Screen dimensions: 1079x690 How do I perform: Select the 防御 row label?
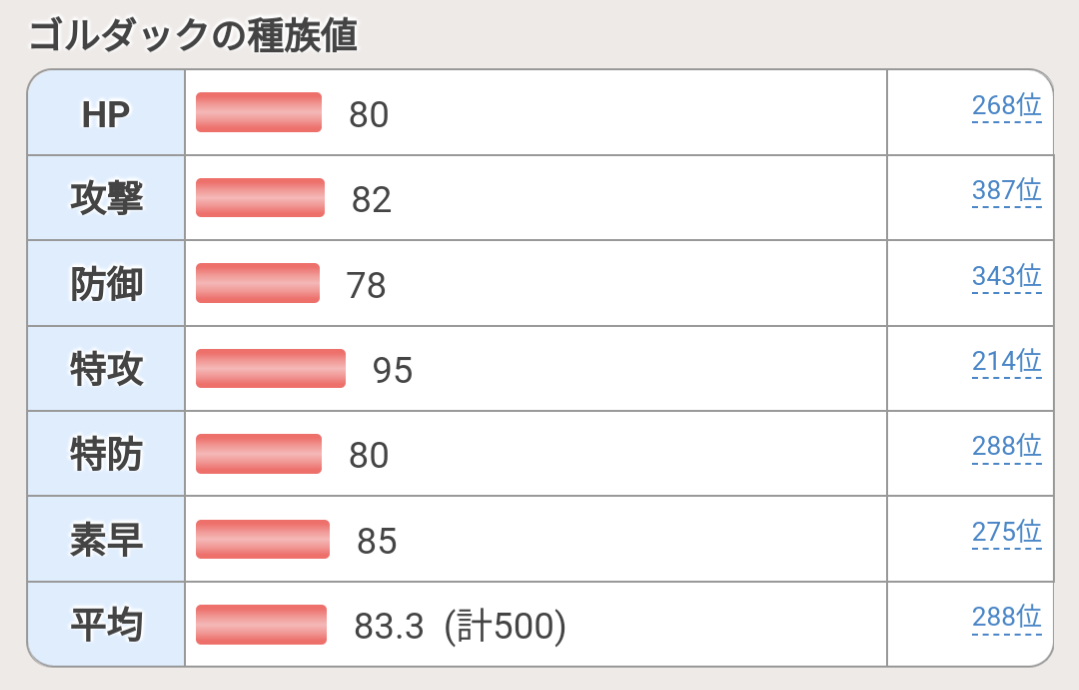[106, 285]
